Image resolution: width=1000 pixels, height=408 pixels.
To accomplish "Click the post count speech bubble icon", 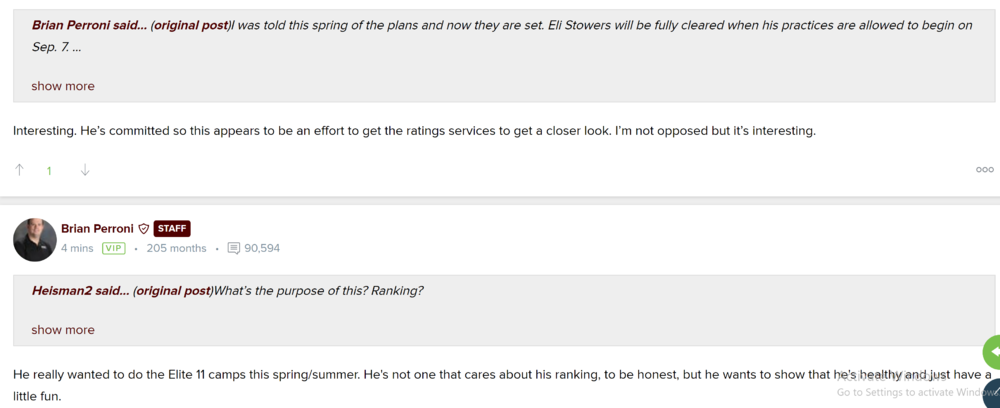I will (x=234, y=248).
